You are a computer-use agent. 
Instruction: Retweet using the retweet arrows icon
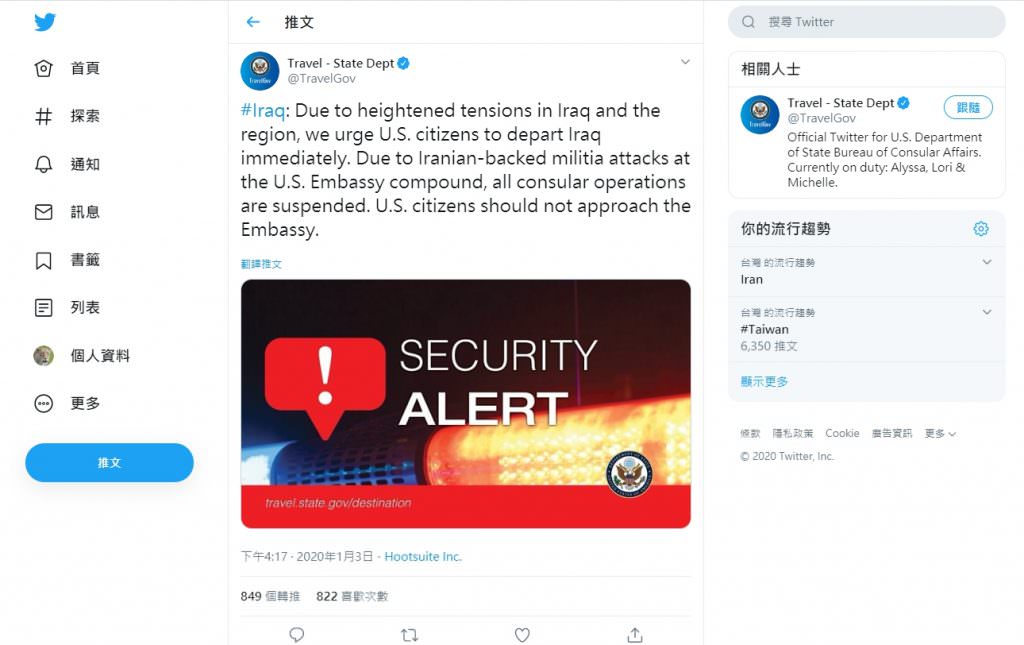(x=409, y=635)
